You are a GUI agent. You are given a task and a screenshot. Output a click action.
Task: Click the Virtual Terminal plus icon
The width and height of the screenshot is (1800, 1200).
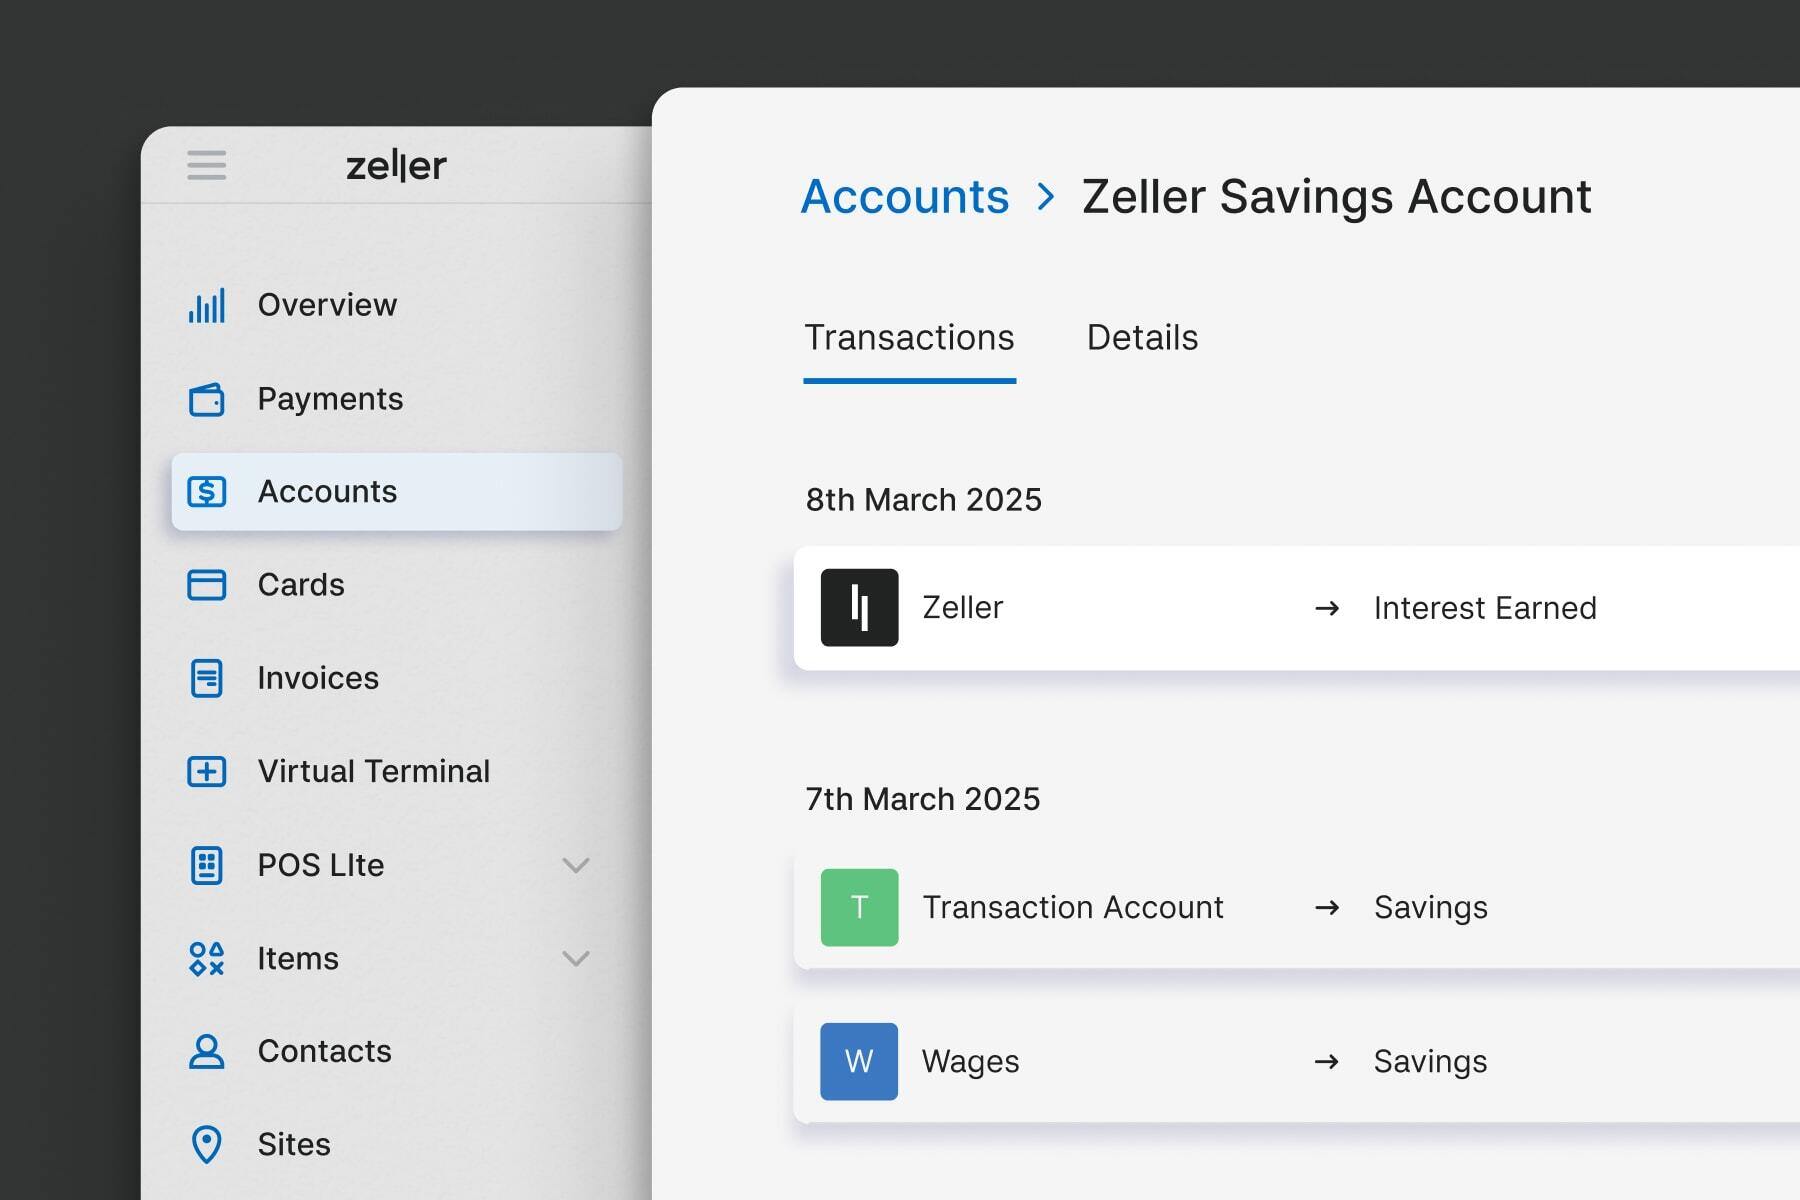point(207,771)
